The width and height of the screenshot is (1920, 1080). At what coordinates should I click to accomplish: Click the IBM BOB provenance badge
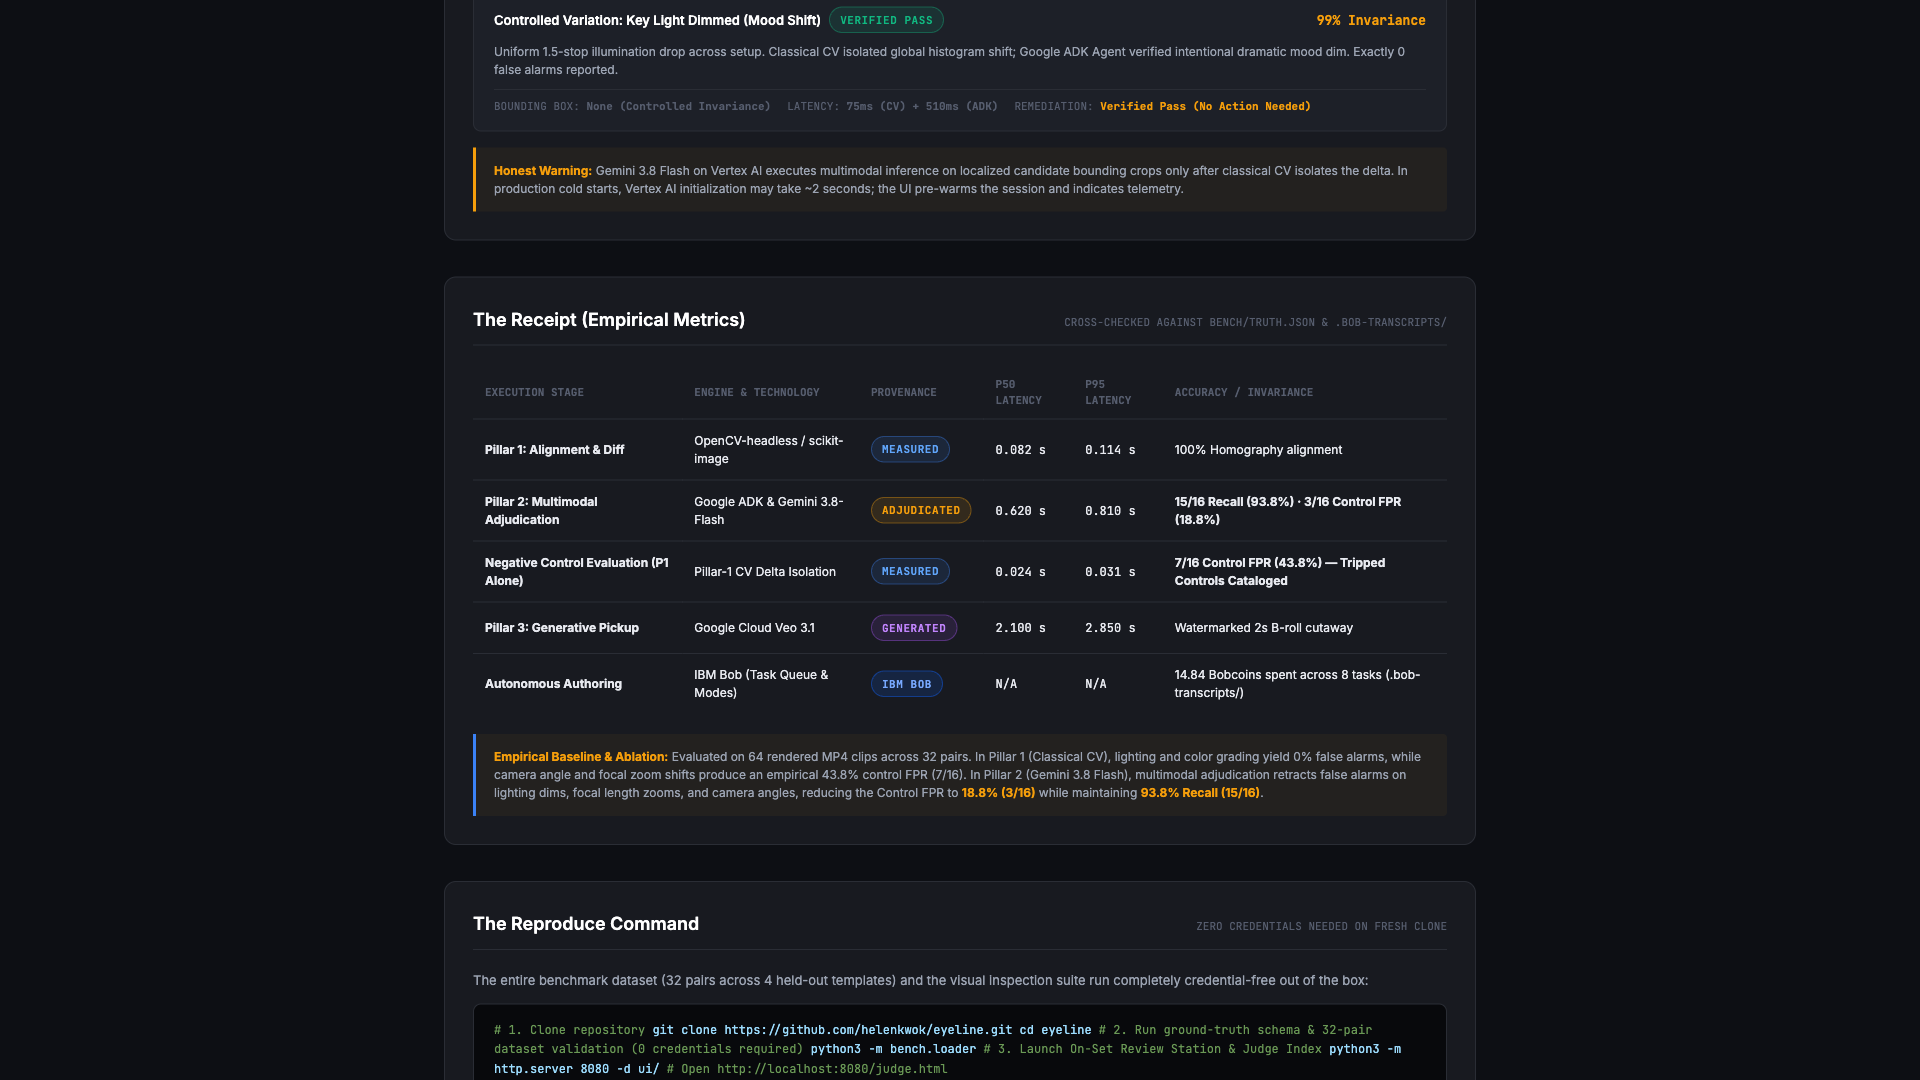pyautogui.click(x=906, y=684)
